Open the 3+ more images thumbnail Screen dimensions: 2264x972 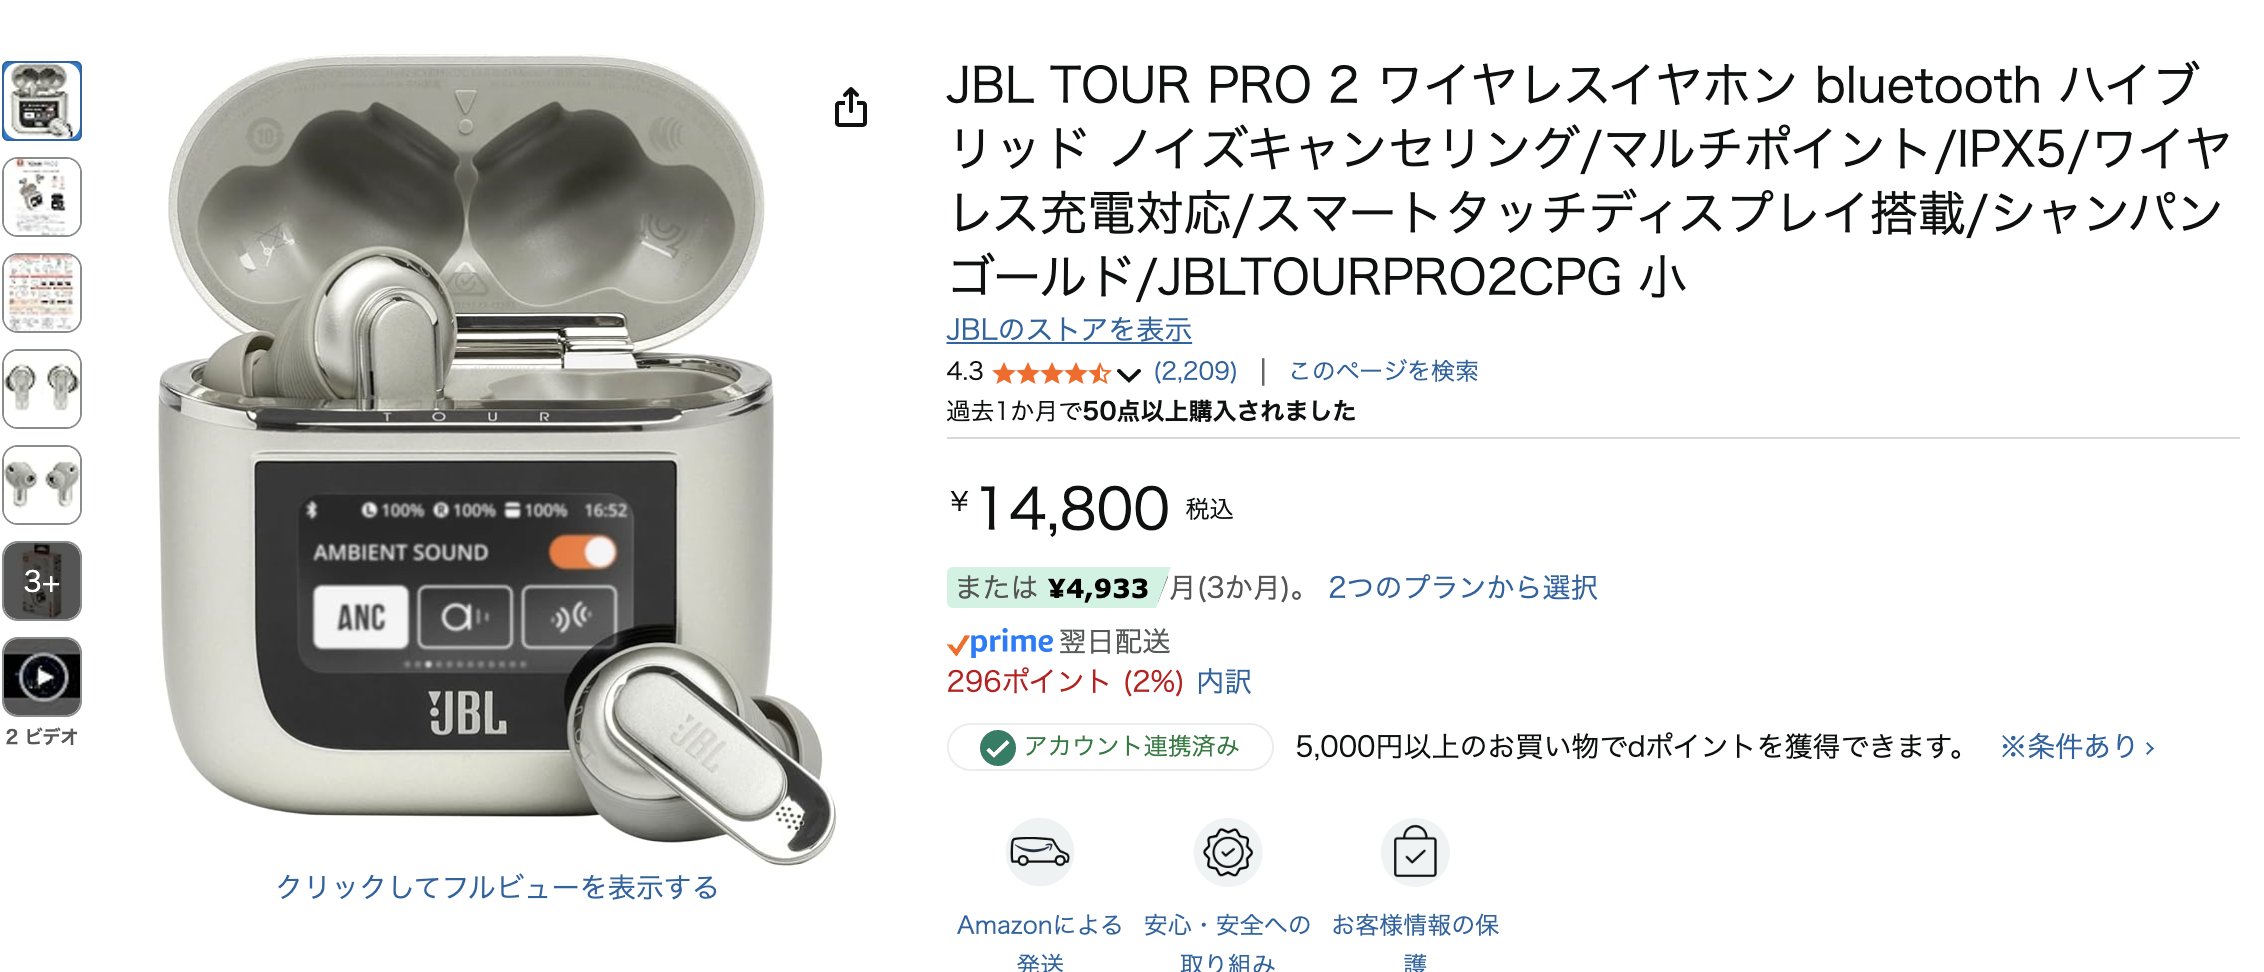click(x=42, y=581)
